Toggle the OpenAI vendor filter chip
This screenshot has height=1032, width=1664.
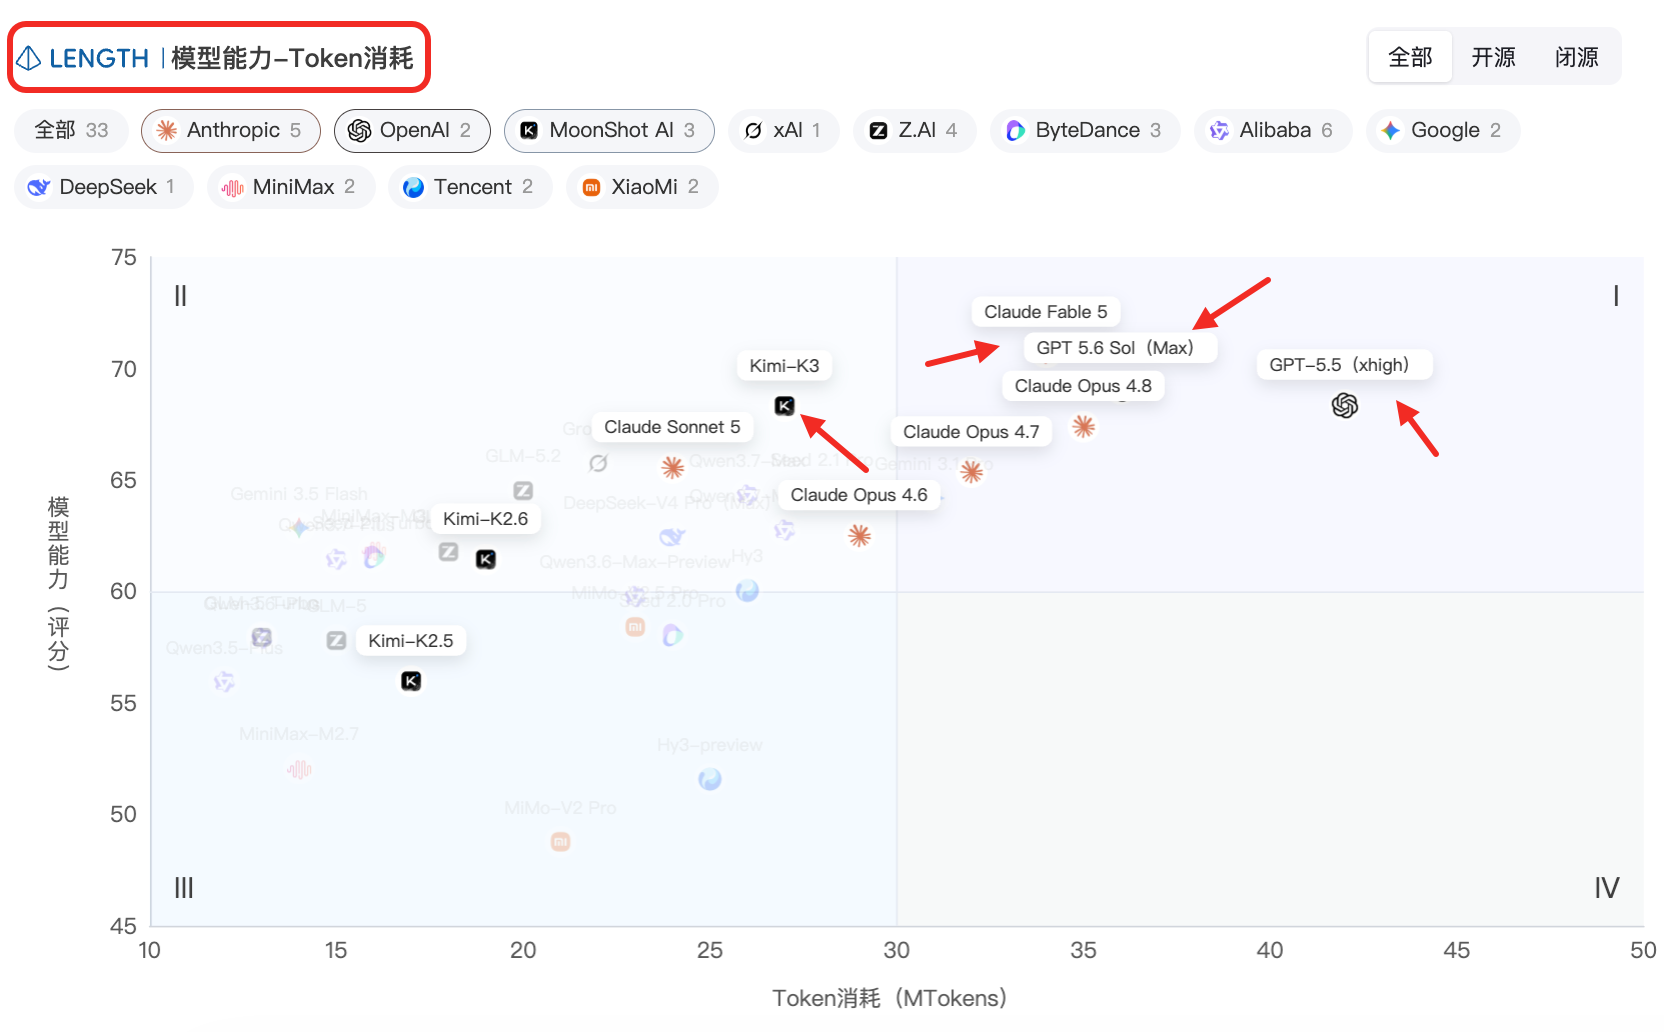pyautogui.click(x=412, y=131)
